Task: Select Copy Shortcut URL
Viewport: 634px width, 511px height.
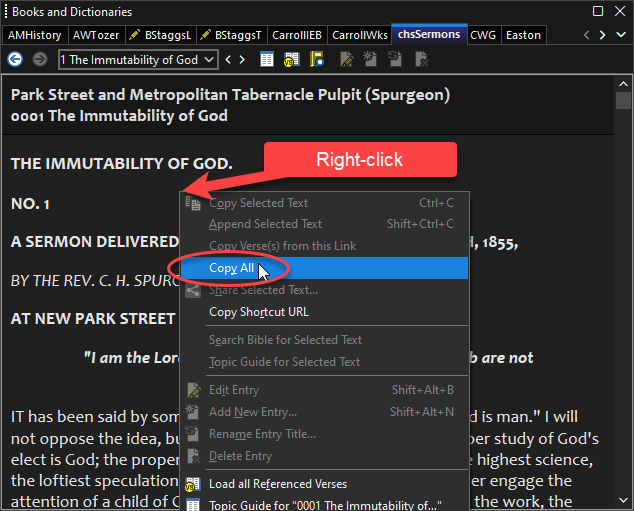Action: [324, 312]
